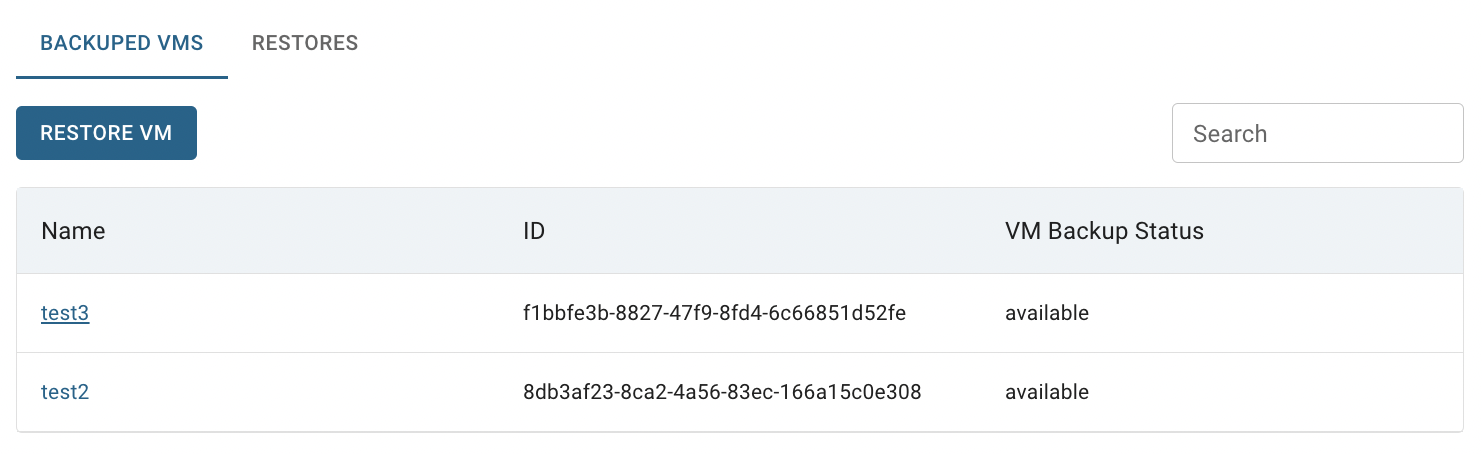Select the UUID ending in 6c66851d52fe

[x=714, y=313]
